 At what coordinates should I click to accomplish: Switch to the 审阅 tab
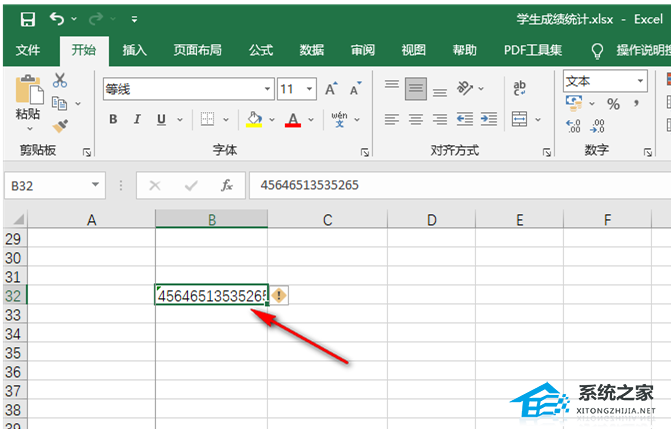point(363,51)
